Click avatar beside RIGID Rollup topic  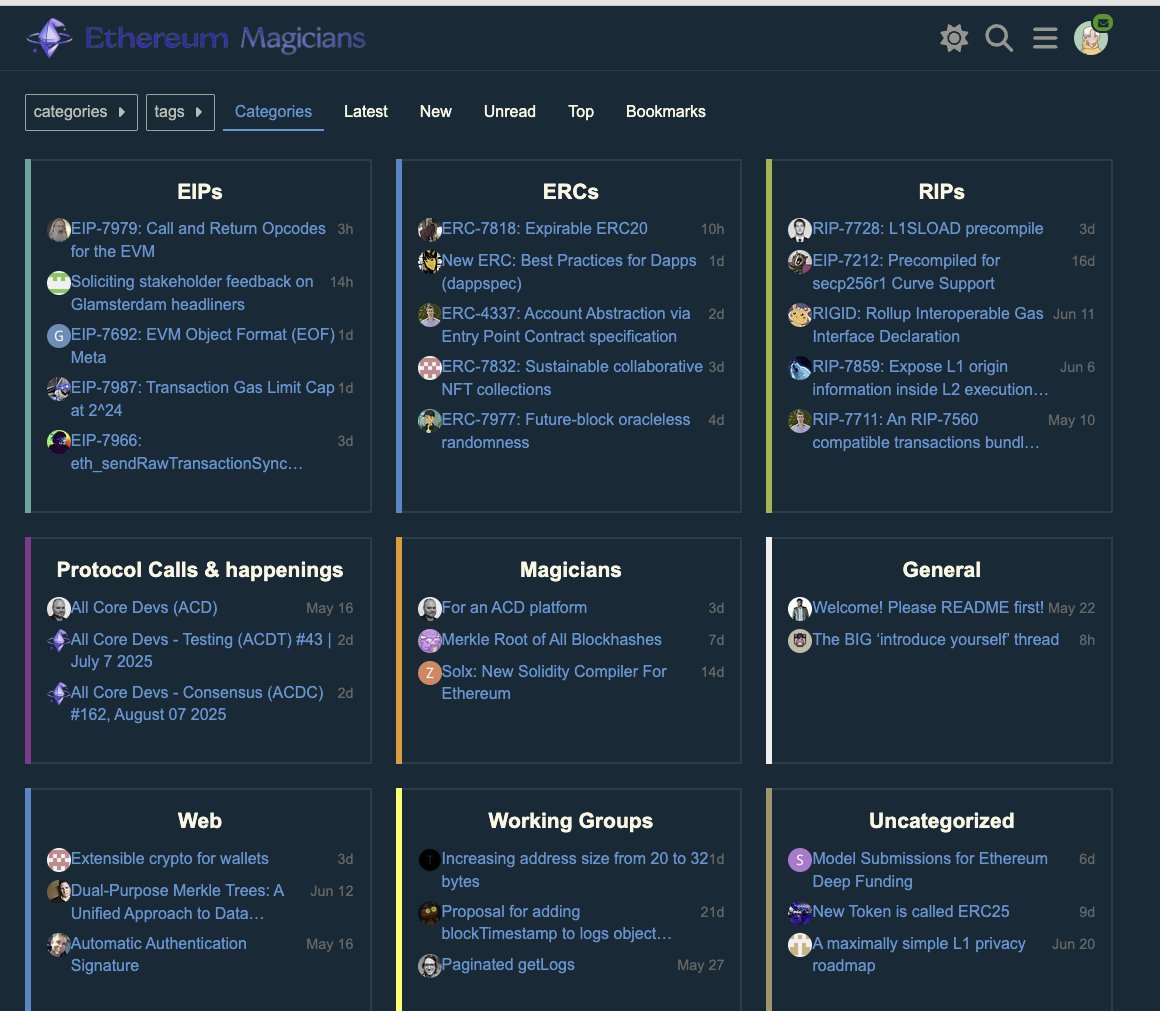[x=800, y=314]
